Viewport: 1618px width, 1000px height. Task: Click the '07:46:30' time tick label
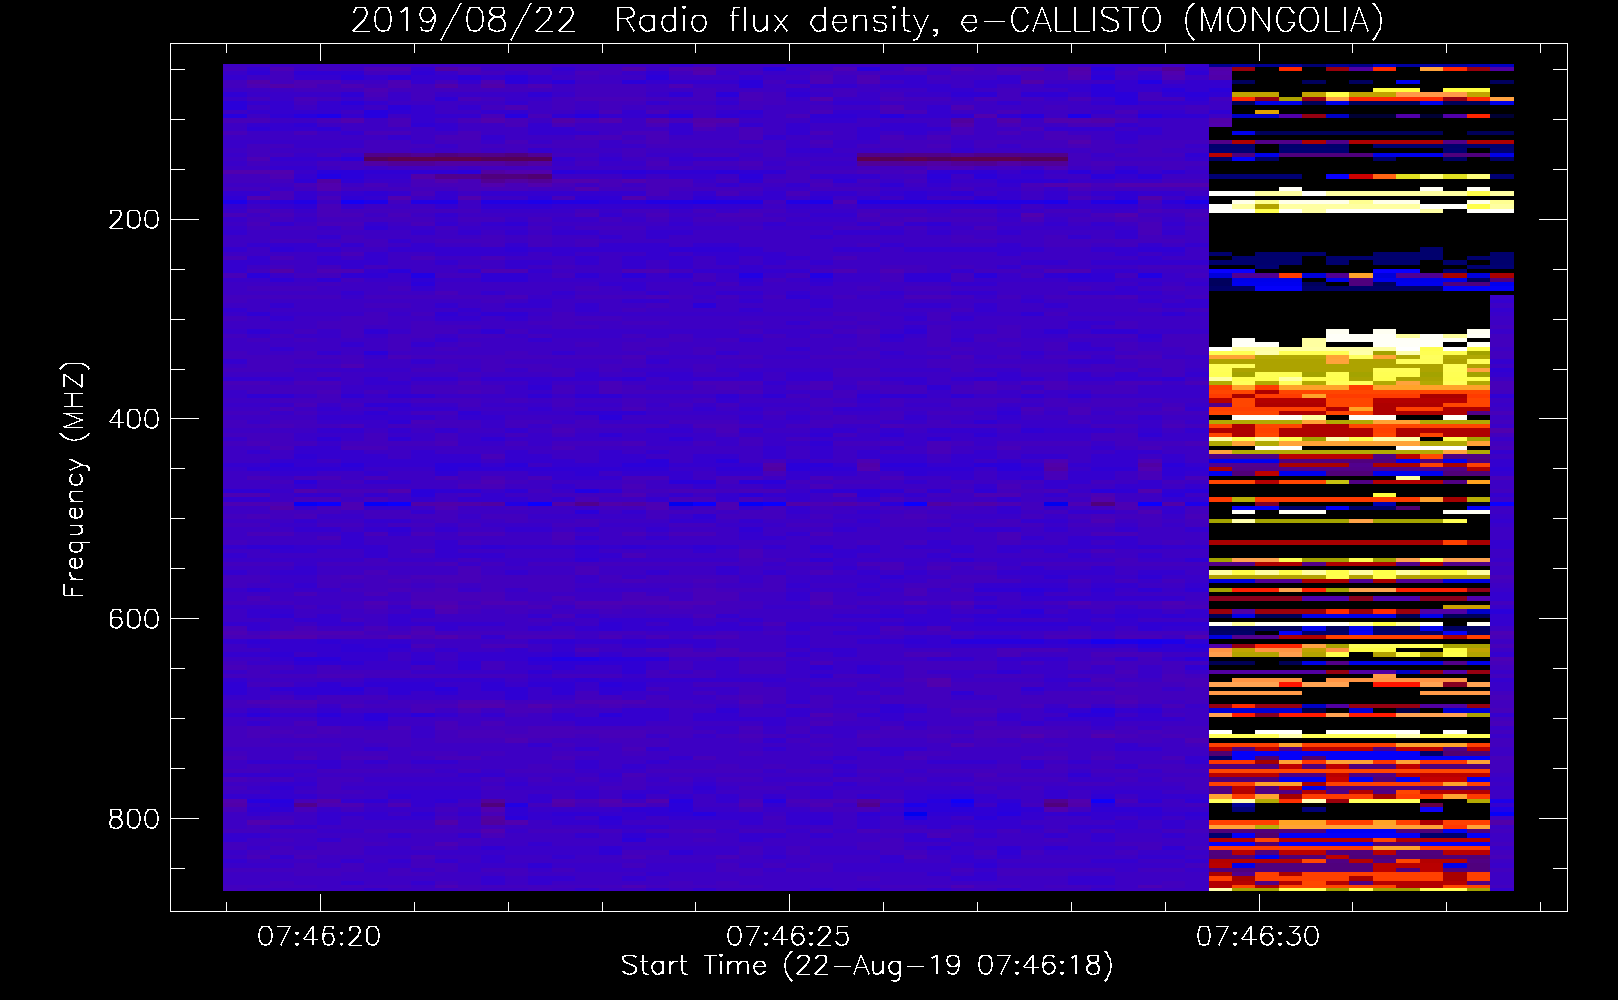(x=1258, y=937)
